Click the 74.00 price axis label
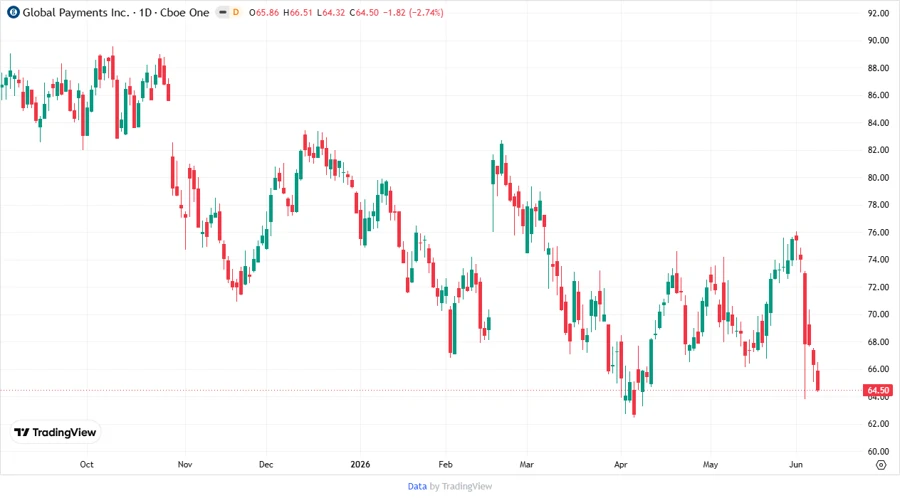The image size is (900, 498). [x=878, y=259]
